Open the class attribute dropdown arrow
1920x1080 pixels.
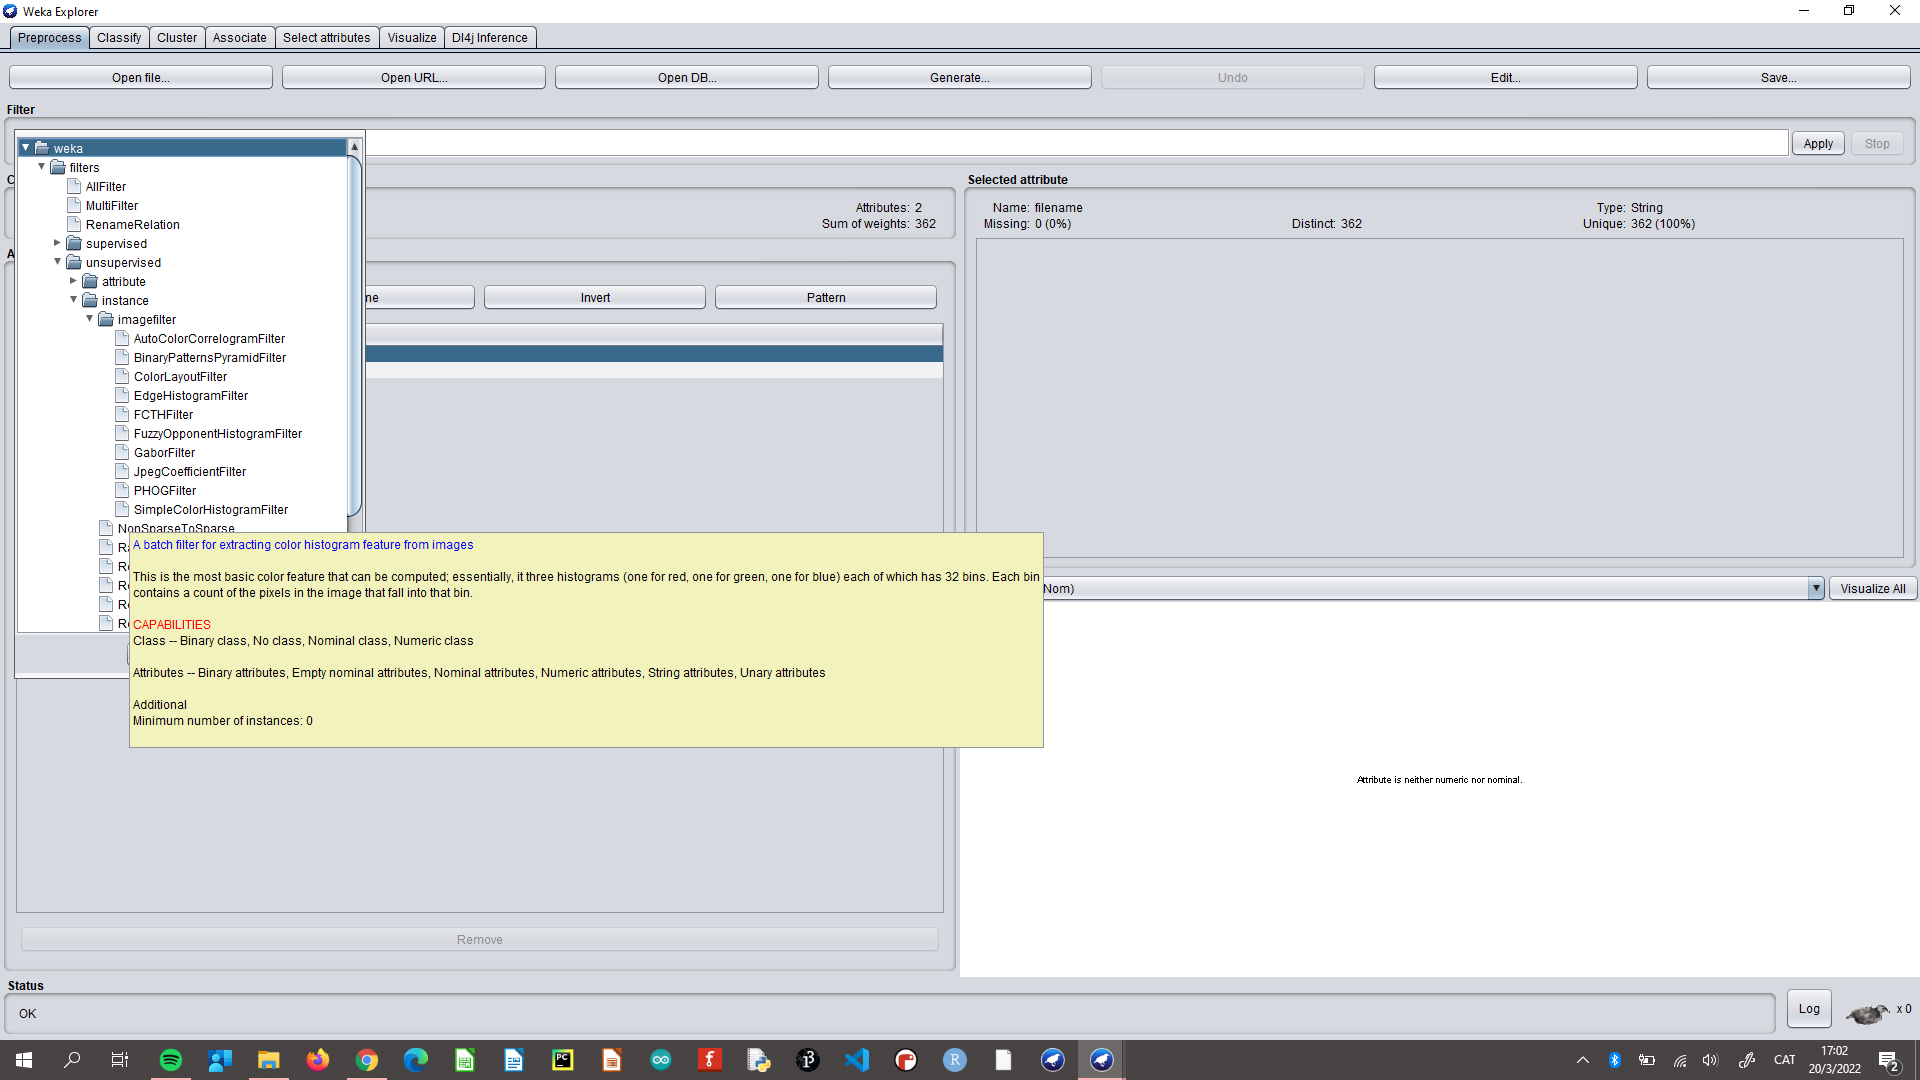click(1815, 589)
